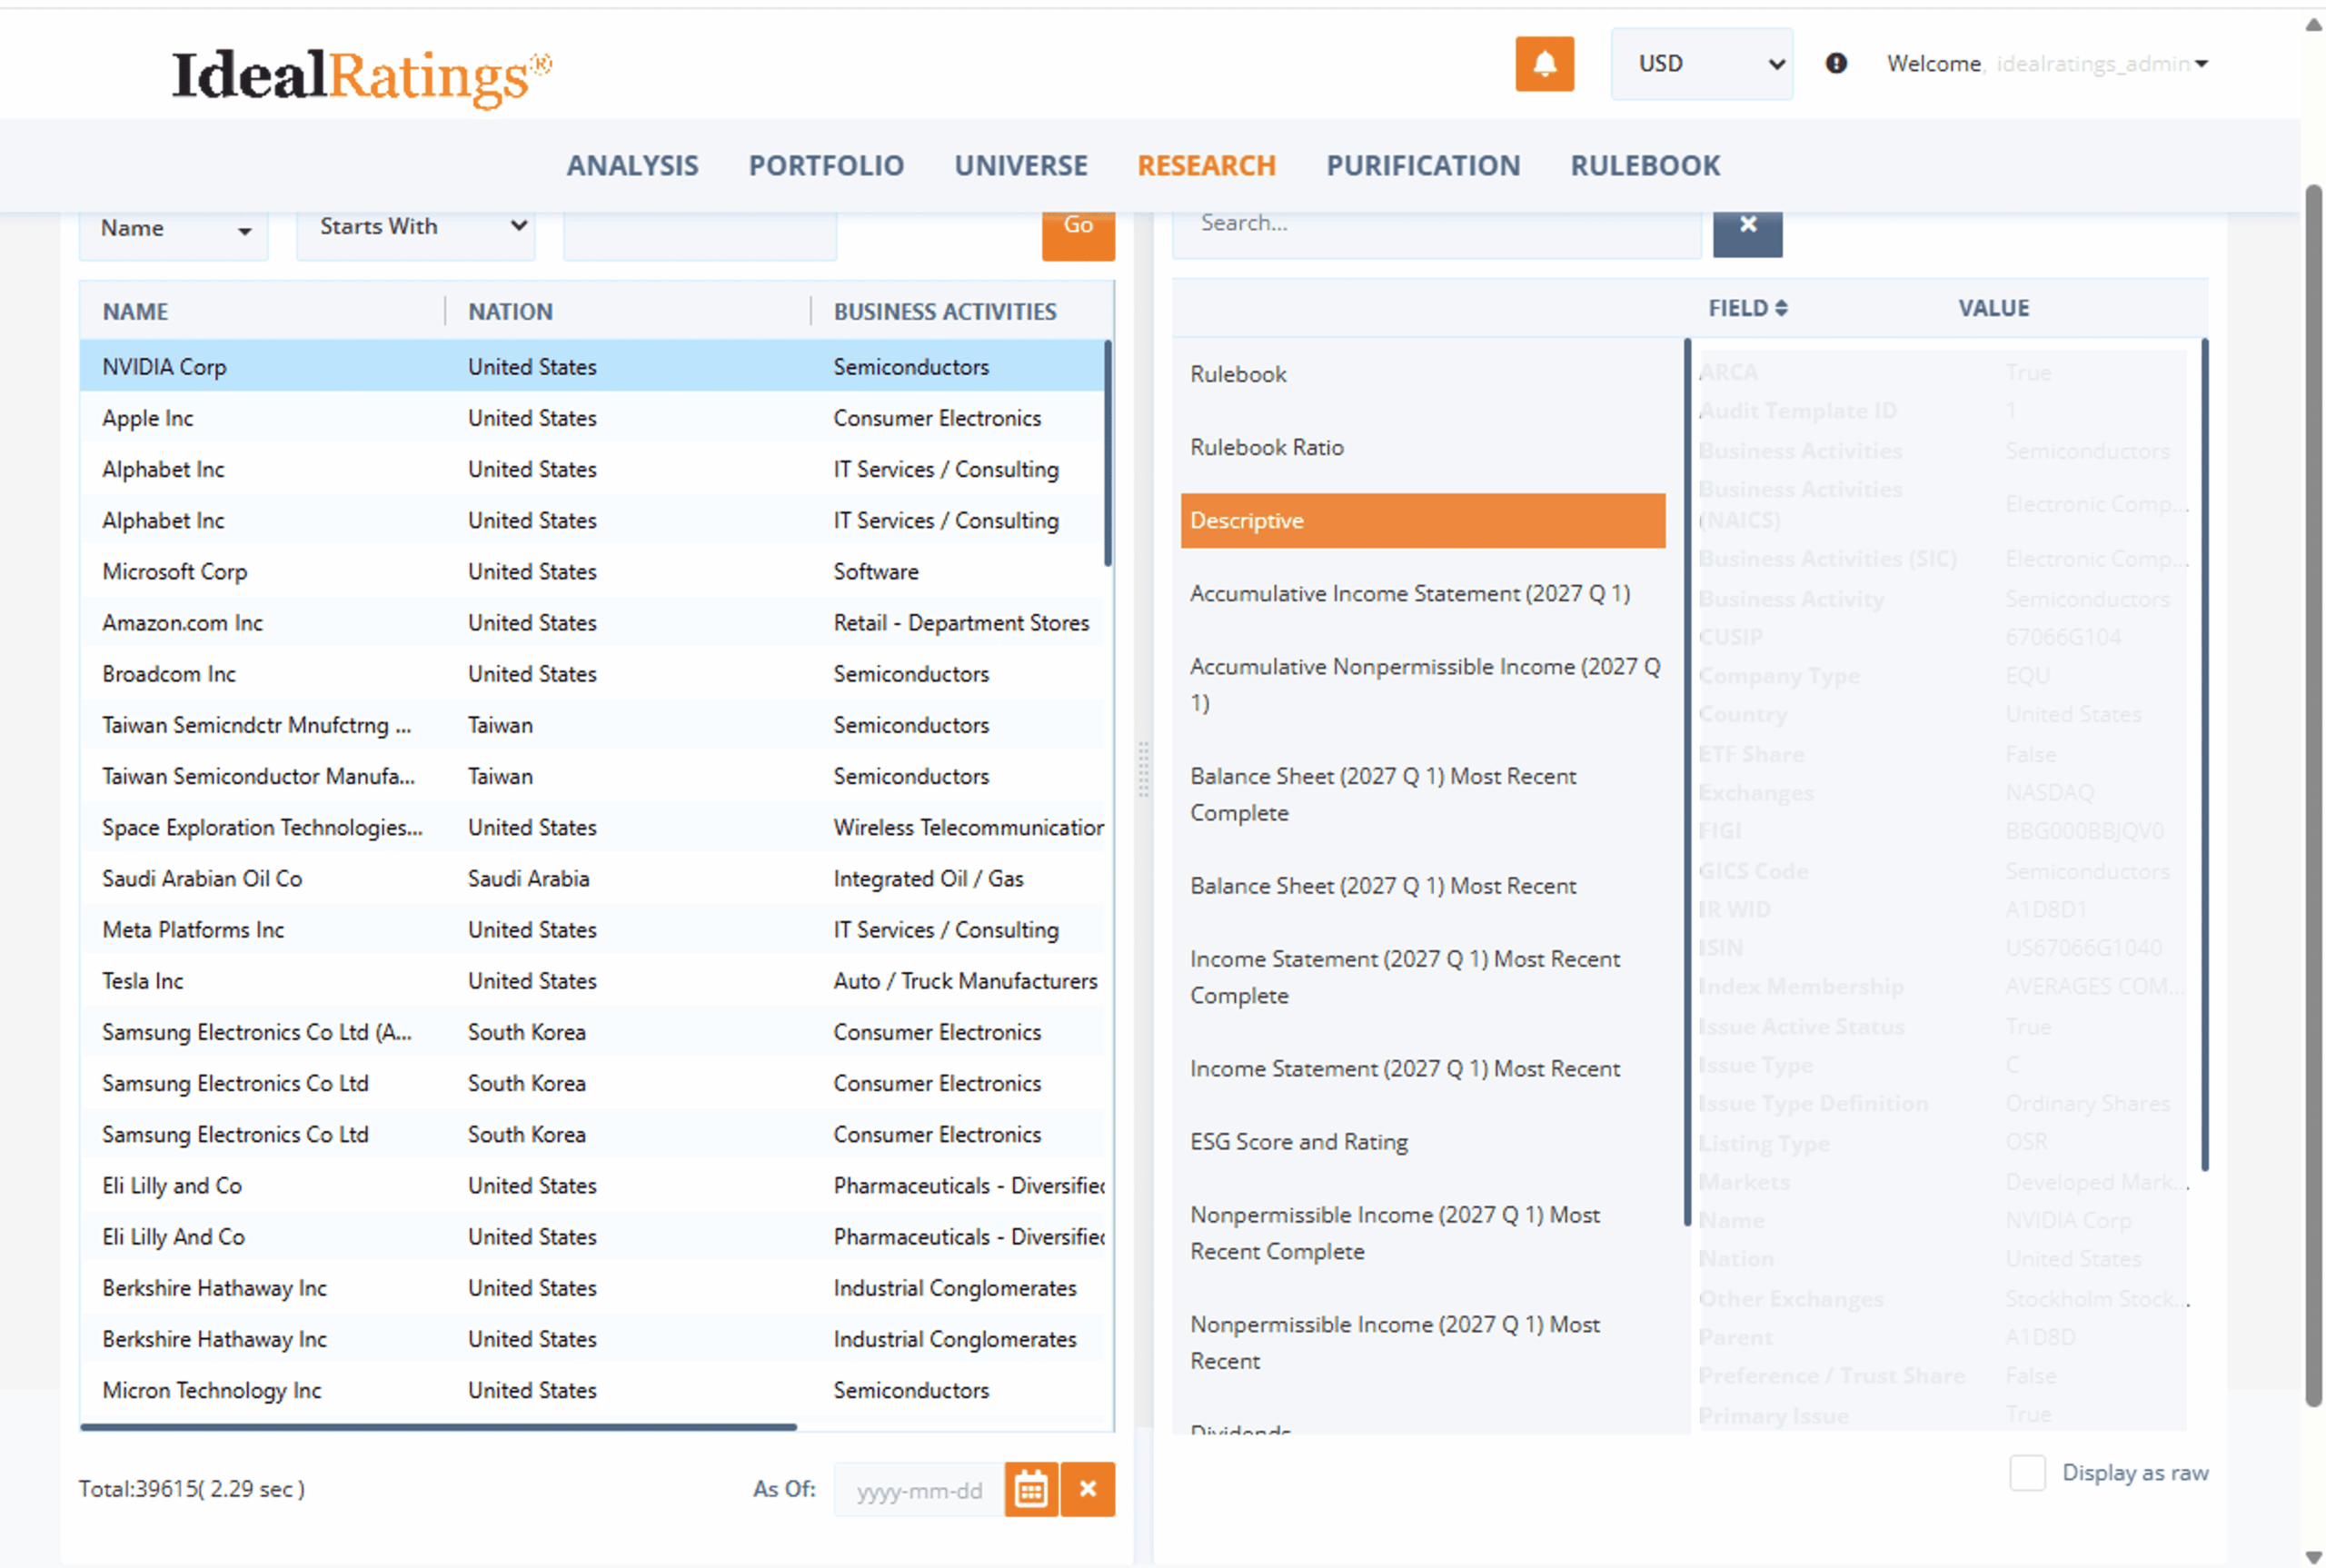Click the As Of yyyy-mm-dd date field
This screenshot has height=1568, width=2326.
point(918,1489)
